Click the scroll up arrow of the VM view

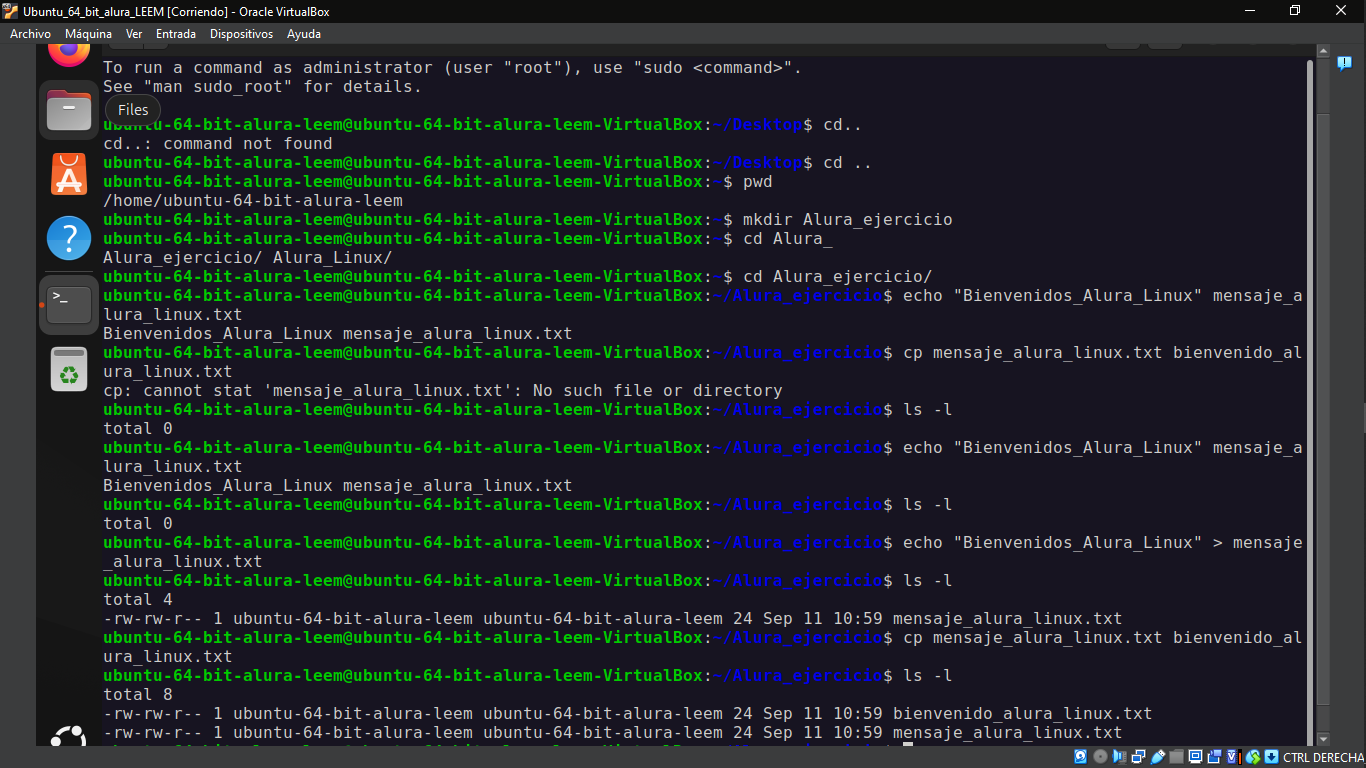pos(1322,50)
